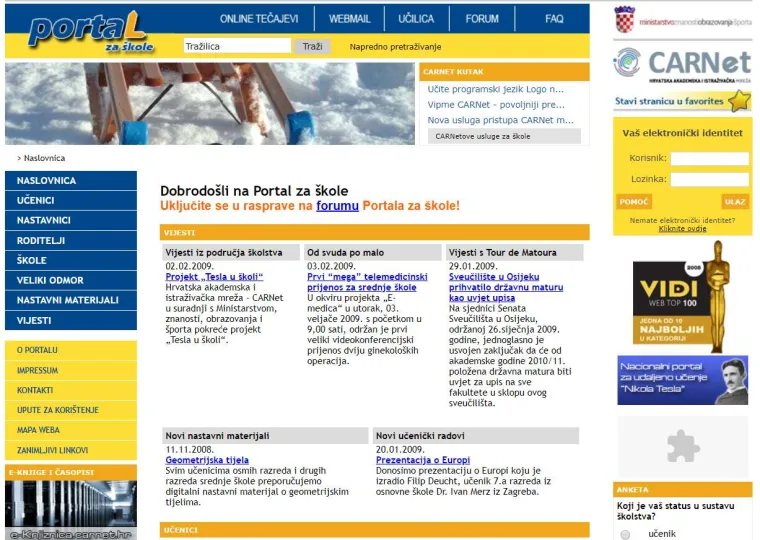Screen dimensions: 760x540
Task: Open 'Nova usluga pristupa CARNet' link
Action: click(500, 120)
